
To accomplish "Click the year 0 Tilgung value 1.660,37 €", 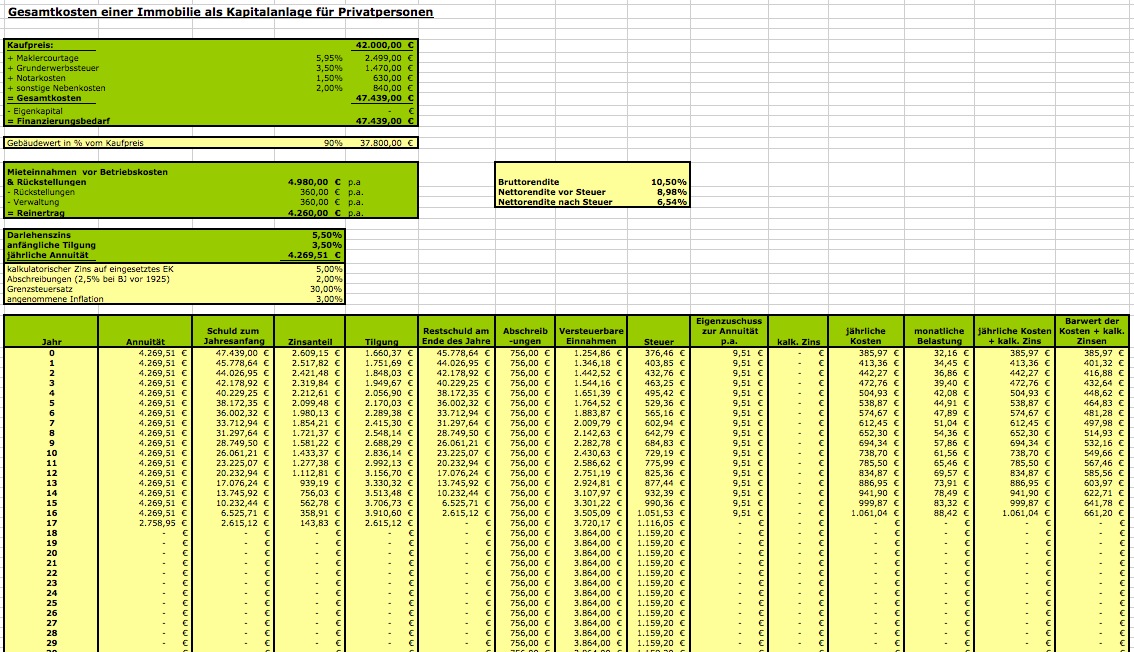I will 388,353.
